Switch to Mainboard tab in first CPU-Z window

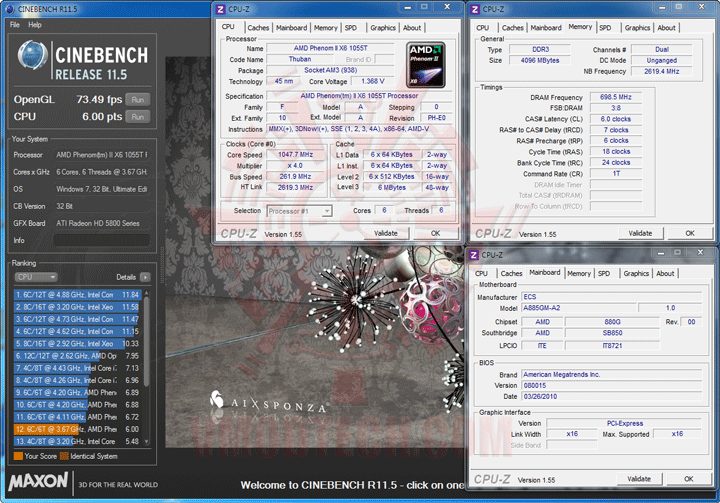point(291,28)
